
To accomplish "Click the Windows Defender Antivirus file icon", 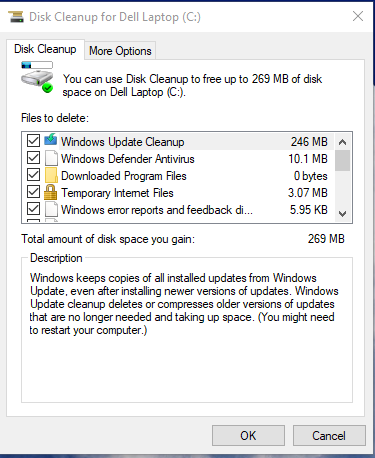I will click(51, 158).
